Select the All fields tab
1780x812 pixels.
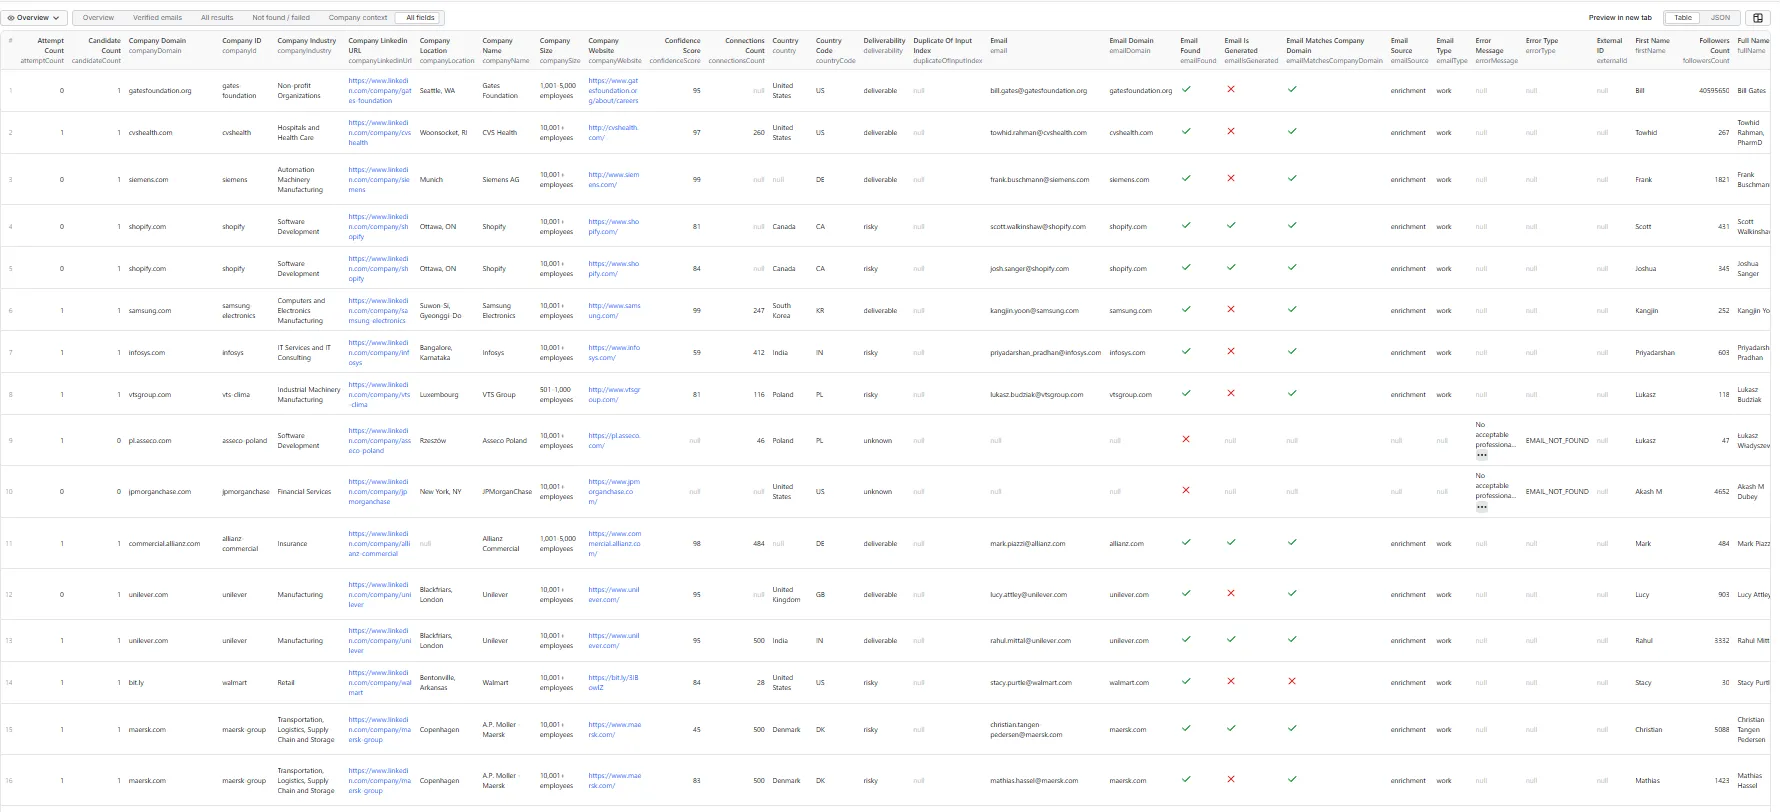(x=420, y=17)
